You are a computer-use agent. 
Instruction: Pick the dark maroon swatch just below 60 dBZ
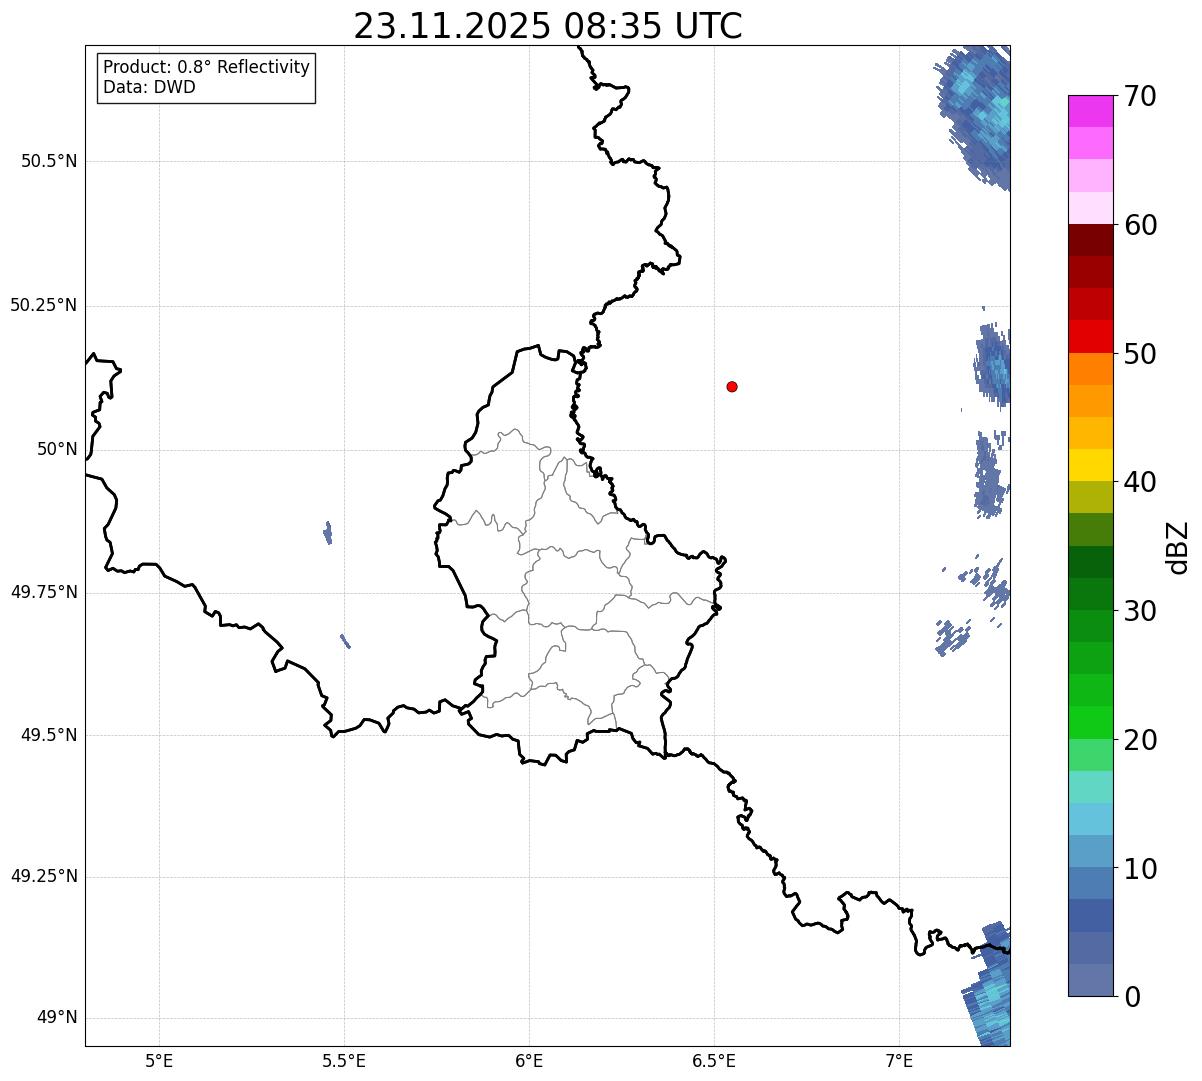coord(1091,240)
